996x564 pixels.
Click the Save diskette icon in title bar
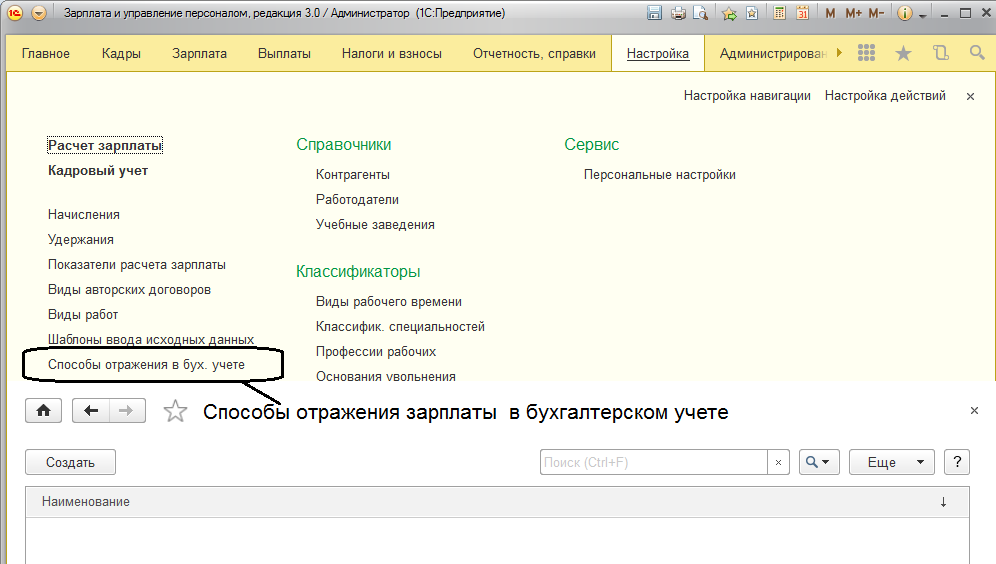tap(655, 14)
